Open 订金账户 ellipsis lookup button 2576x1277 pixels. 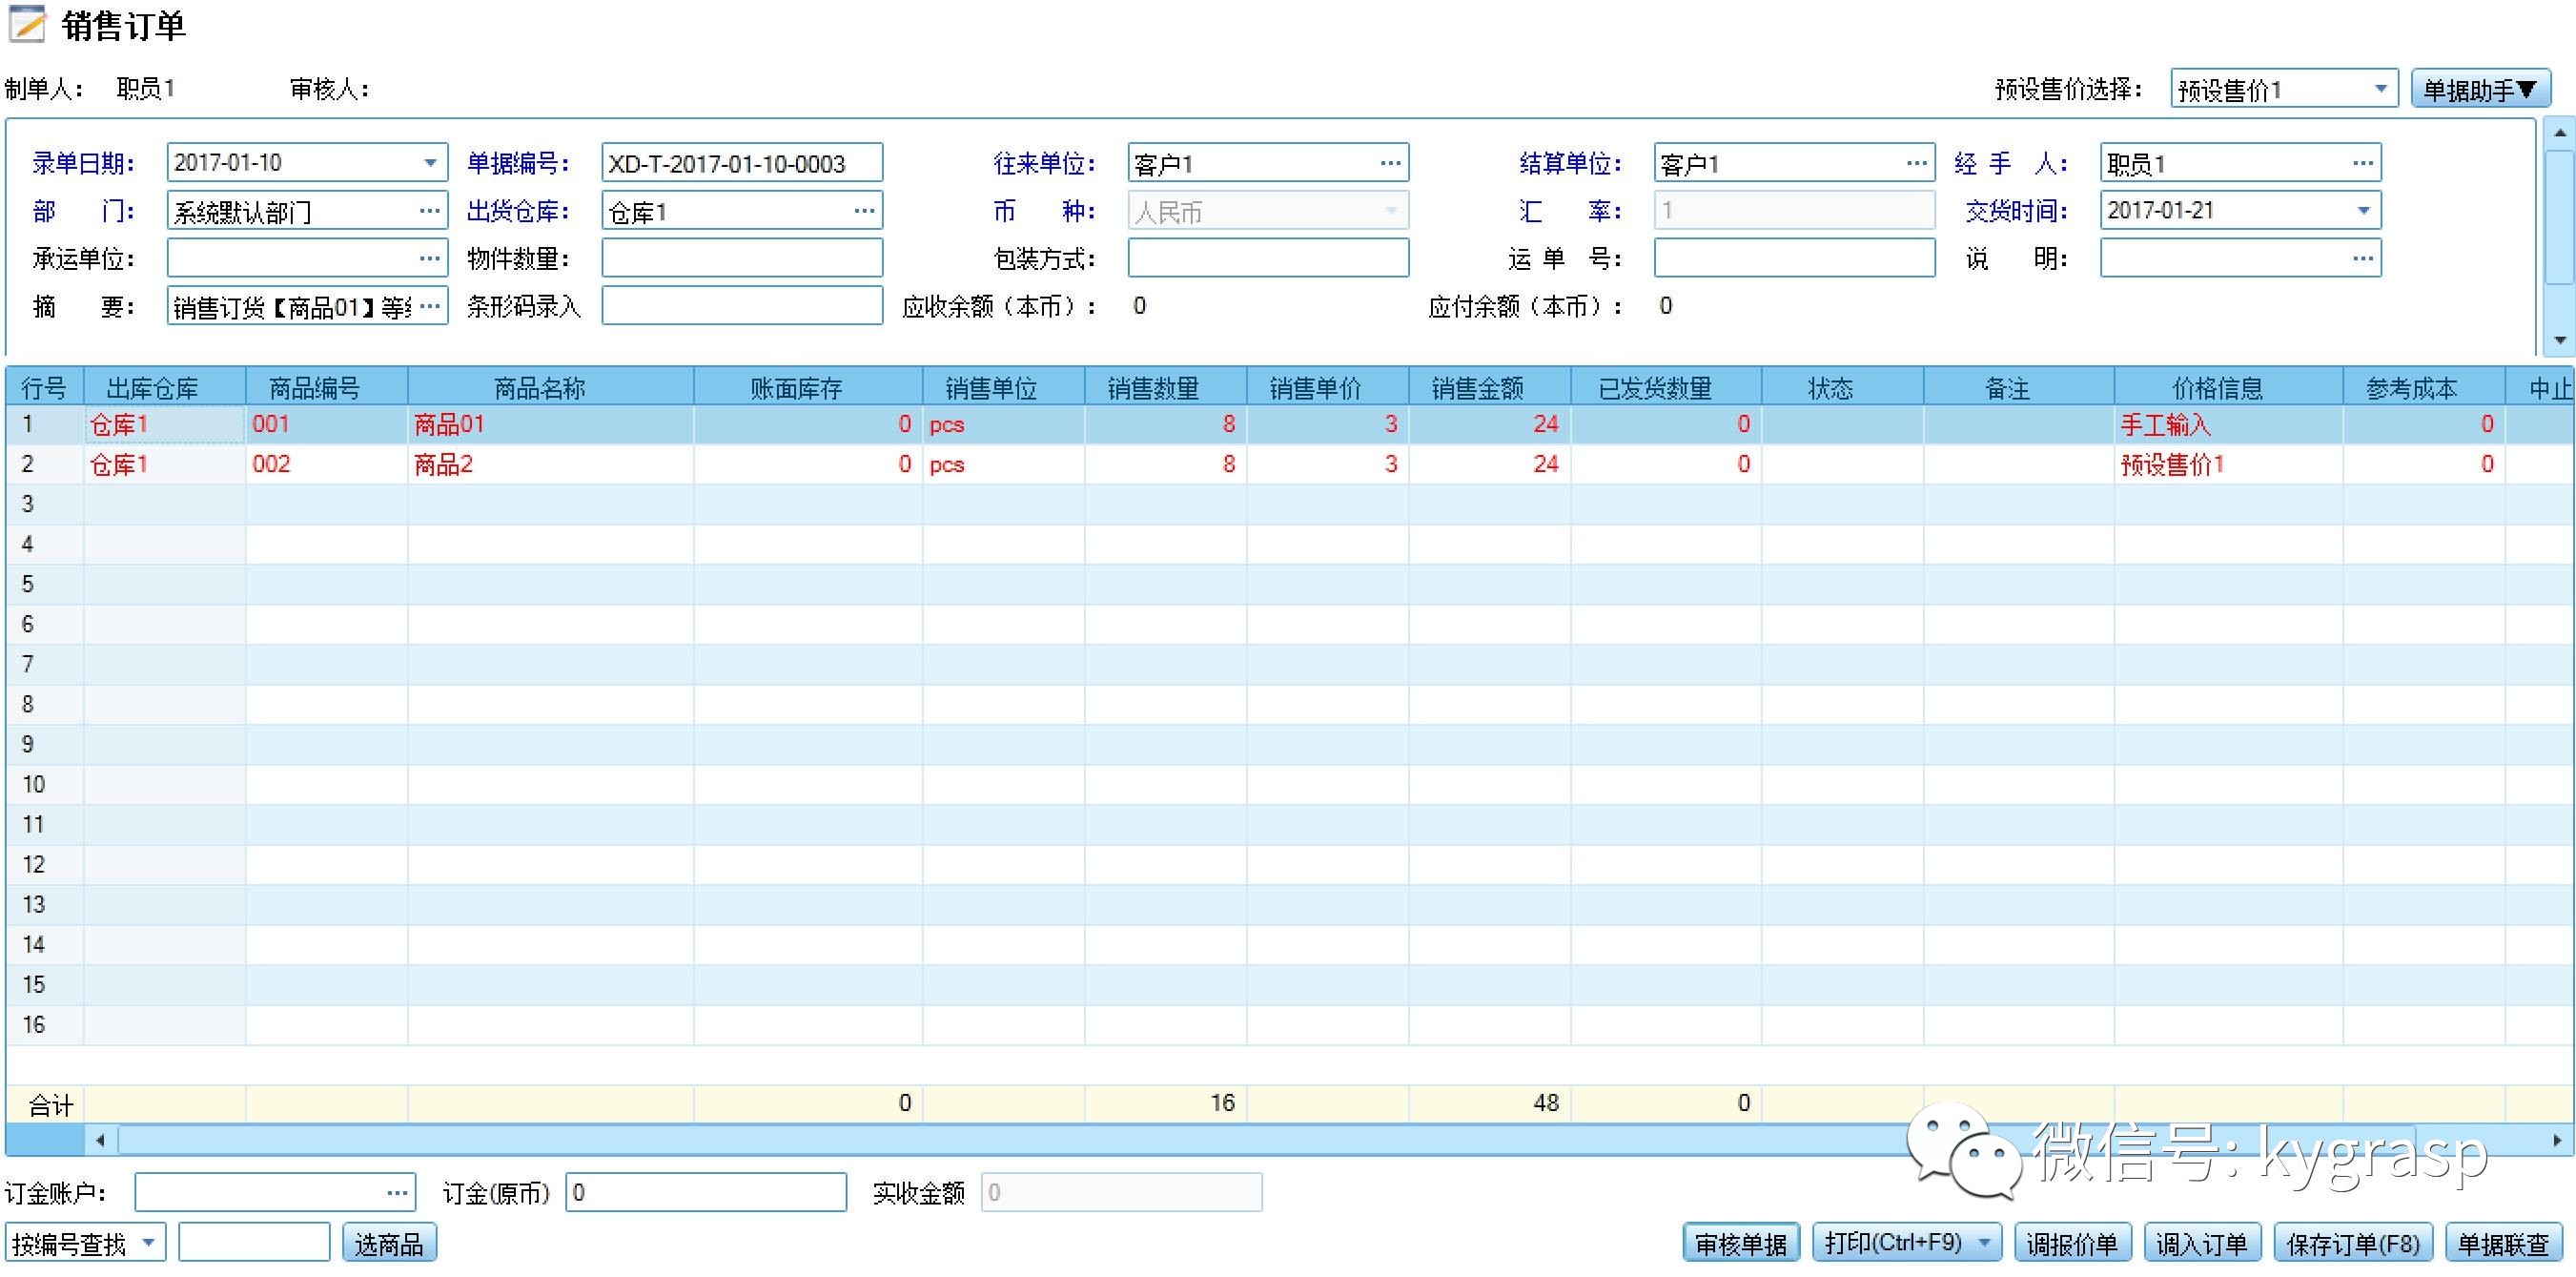(397, 1192)
